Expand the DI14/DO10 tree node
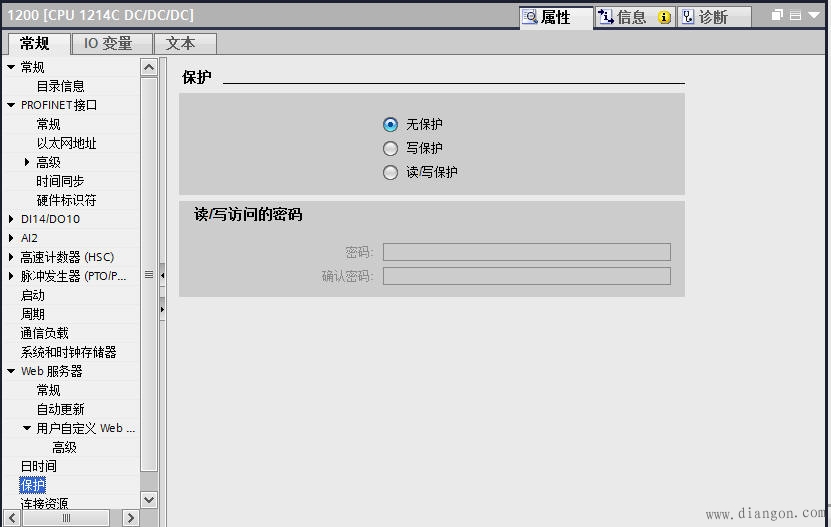This screenshot has height=527, width=831. pyautogui.click(x=11, y=219)
